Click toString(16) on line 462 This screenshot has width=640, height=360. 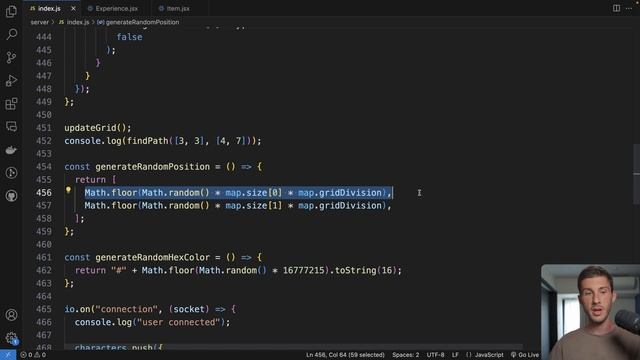[365, 270]
